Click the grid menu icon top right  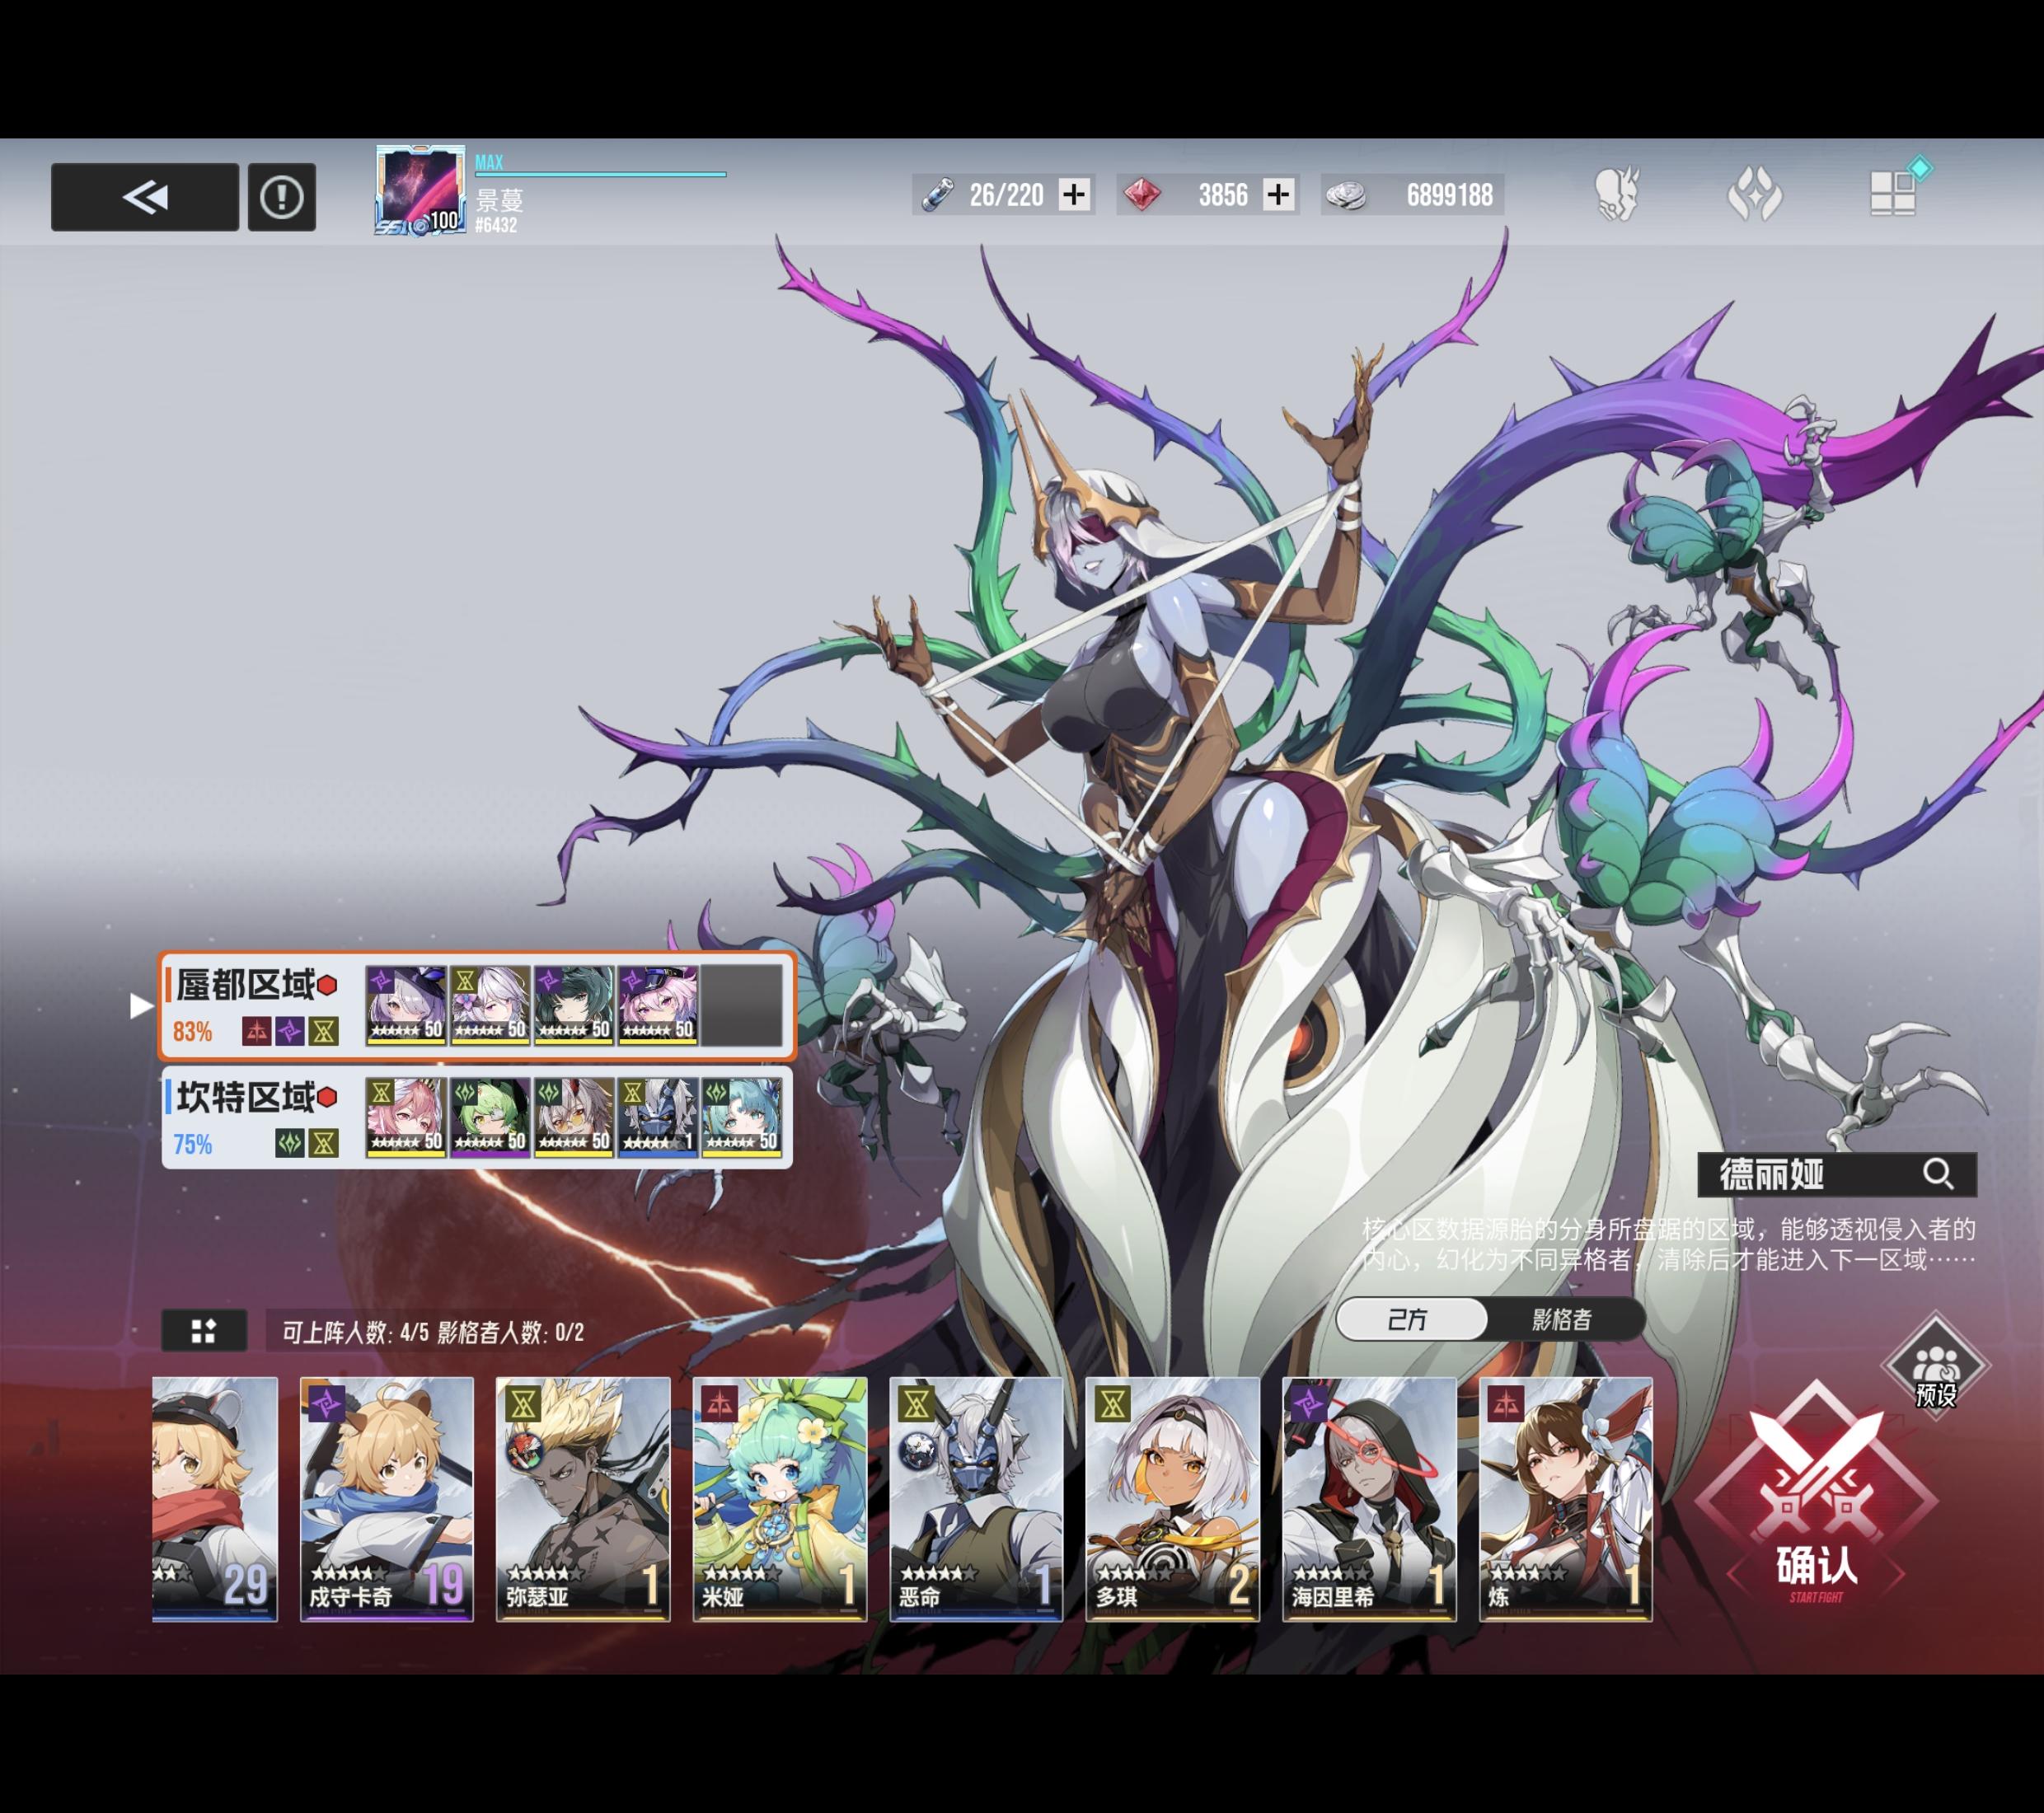click(1893, 192)
